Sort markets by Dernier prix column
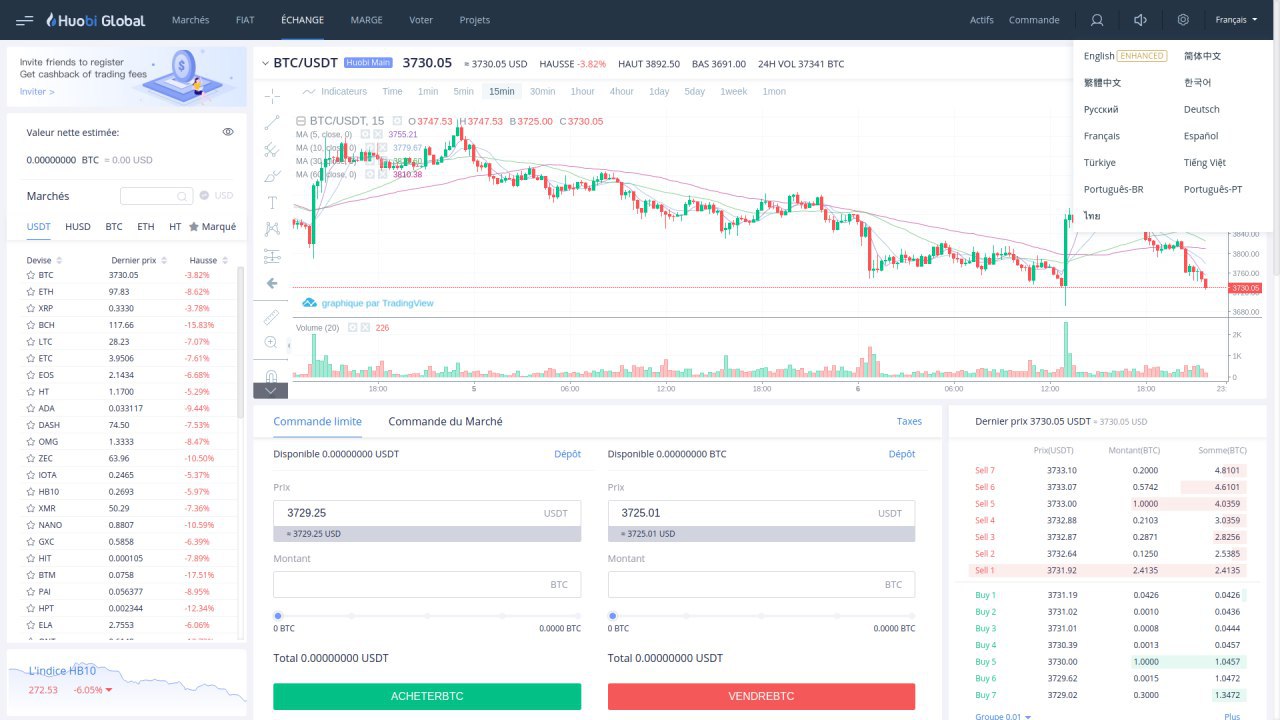This screenshot has height=720, width=1280. (138, 260)
